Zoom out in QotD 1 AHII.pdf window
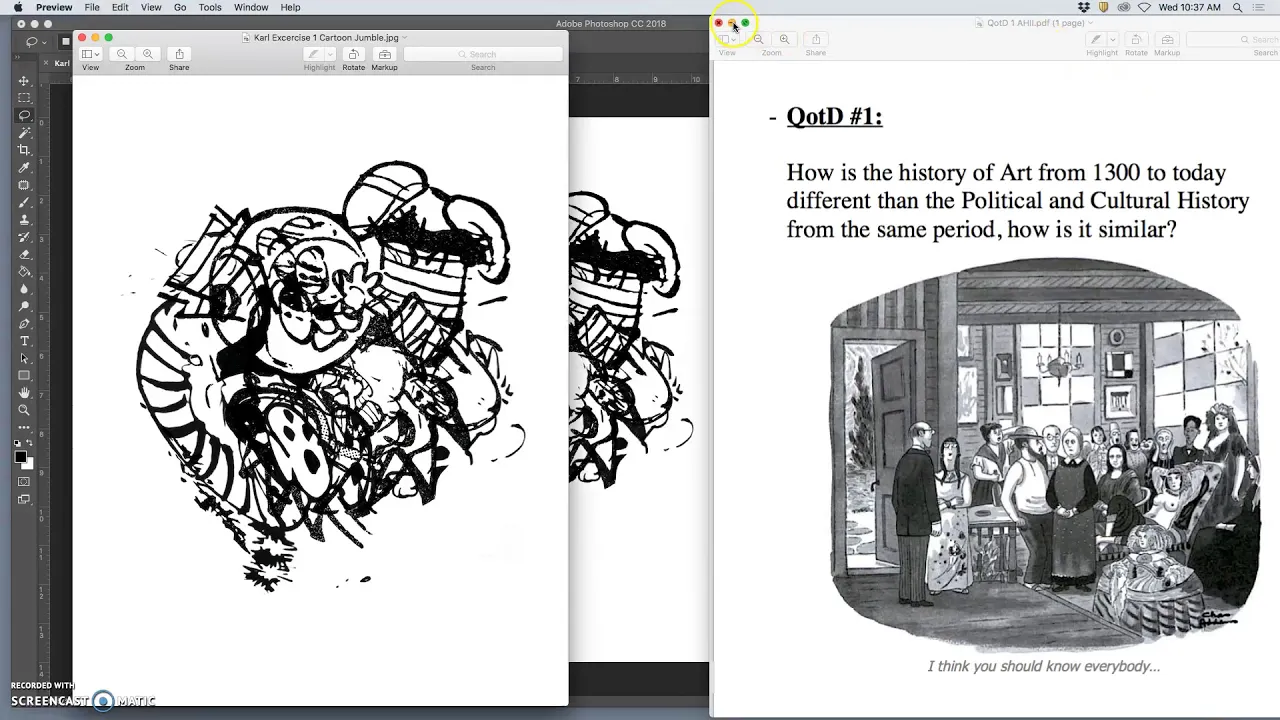 759,39
